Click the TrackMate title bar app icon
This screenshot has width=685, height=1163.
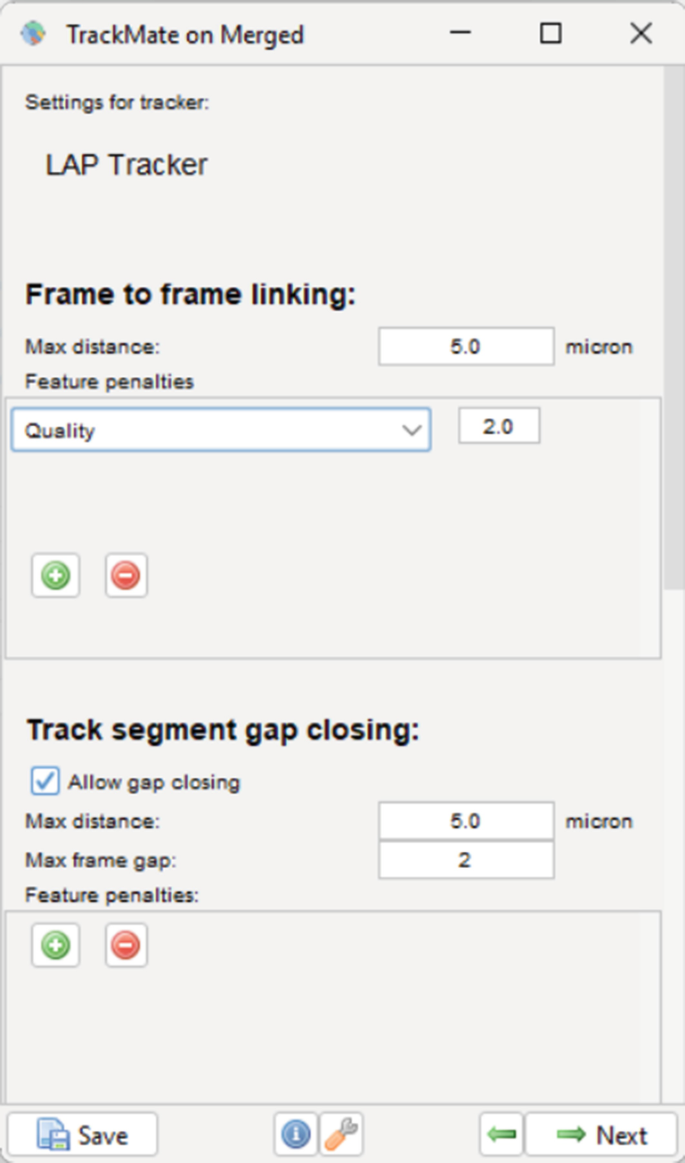point(33,34)
